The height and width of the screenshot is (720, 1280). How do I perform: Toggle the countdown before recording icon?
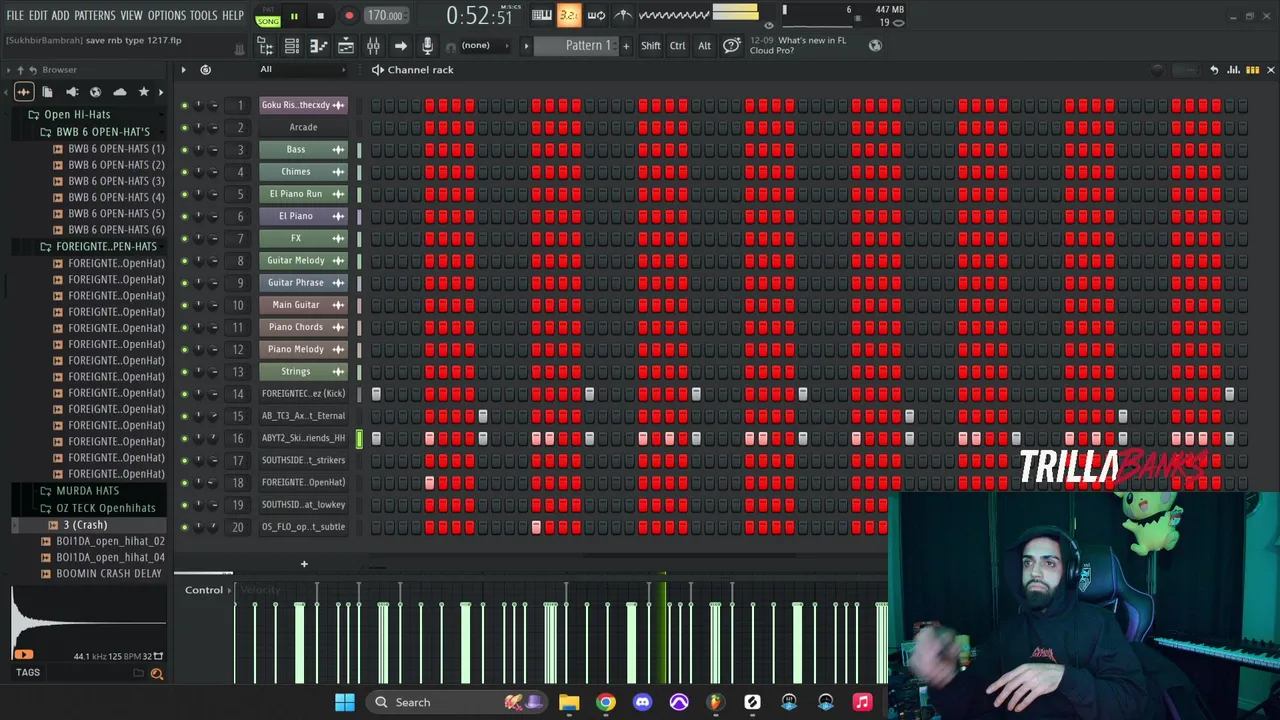(x=569, y=15)
